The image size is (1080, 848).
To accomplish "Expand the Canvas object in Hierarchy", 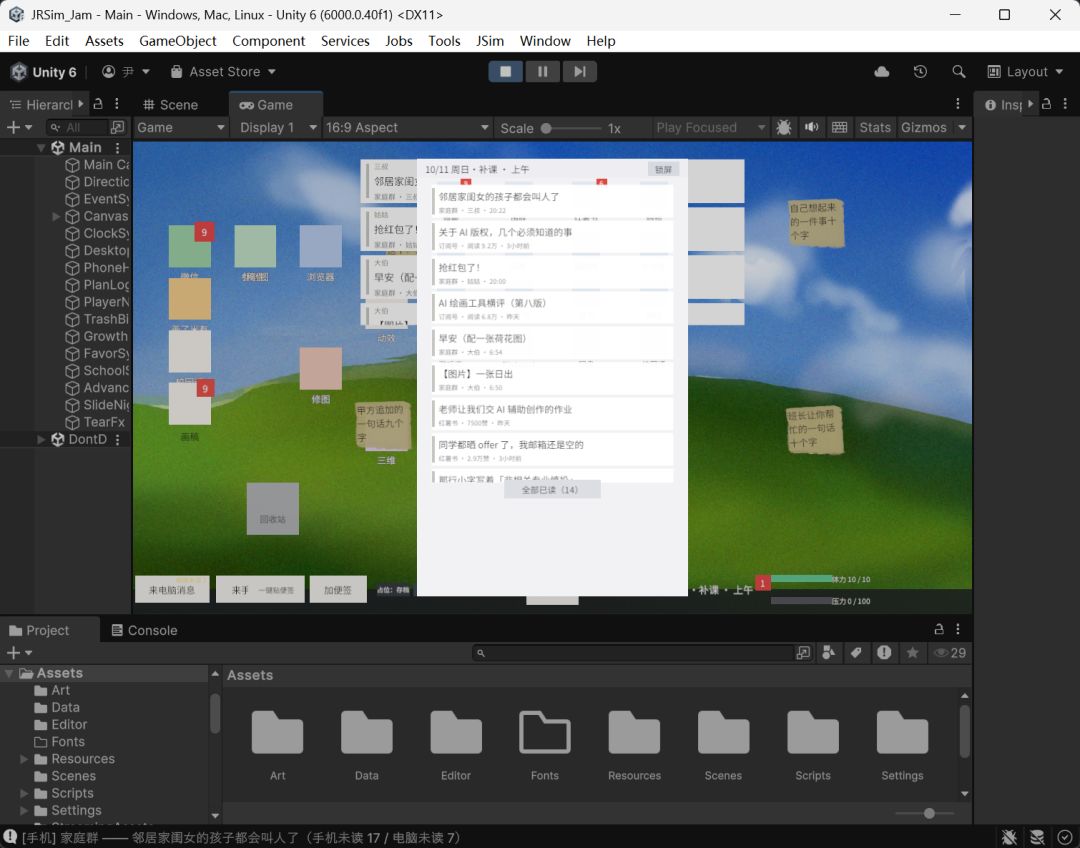I will pyautogui.click(x=56, y=216).
